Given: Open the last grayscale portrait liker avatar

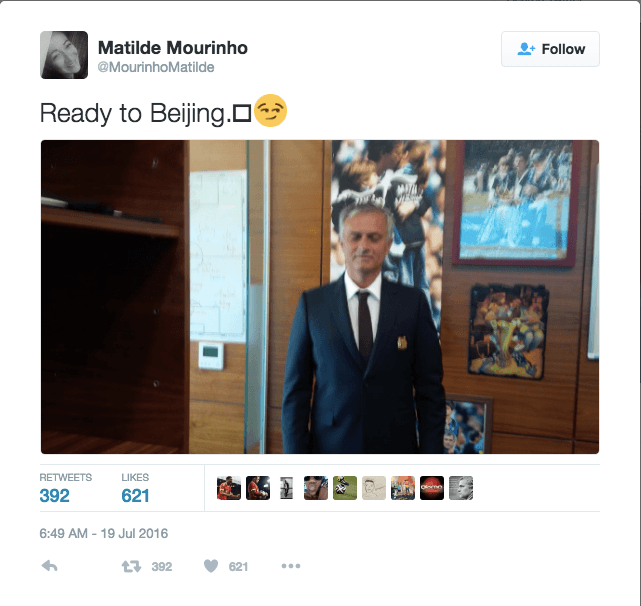Looking at the screenshot, I should coord(461,488).
